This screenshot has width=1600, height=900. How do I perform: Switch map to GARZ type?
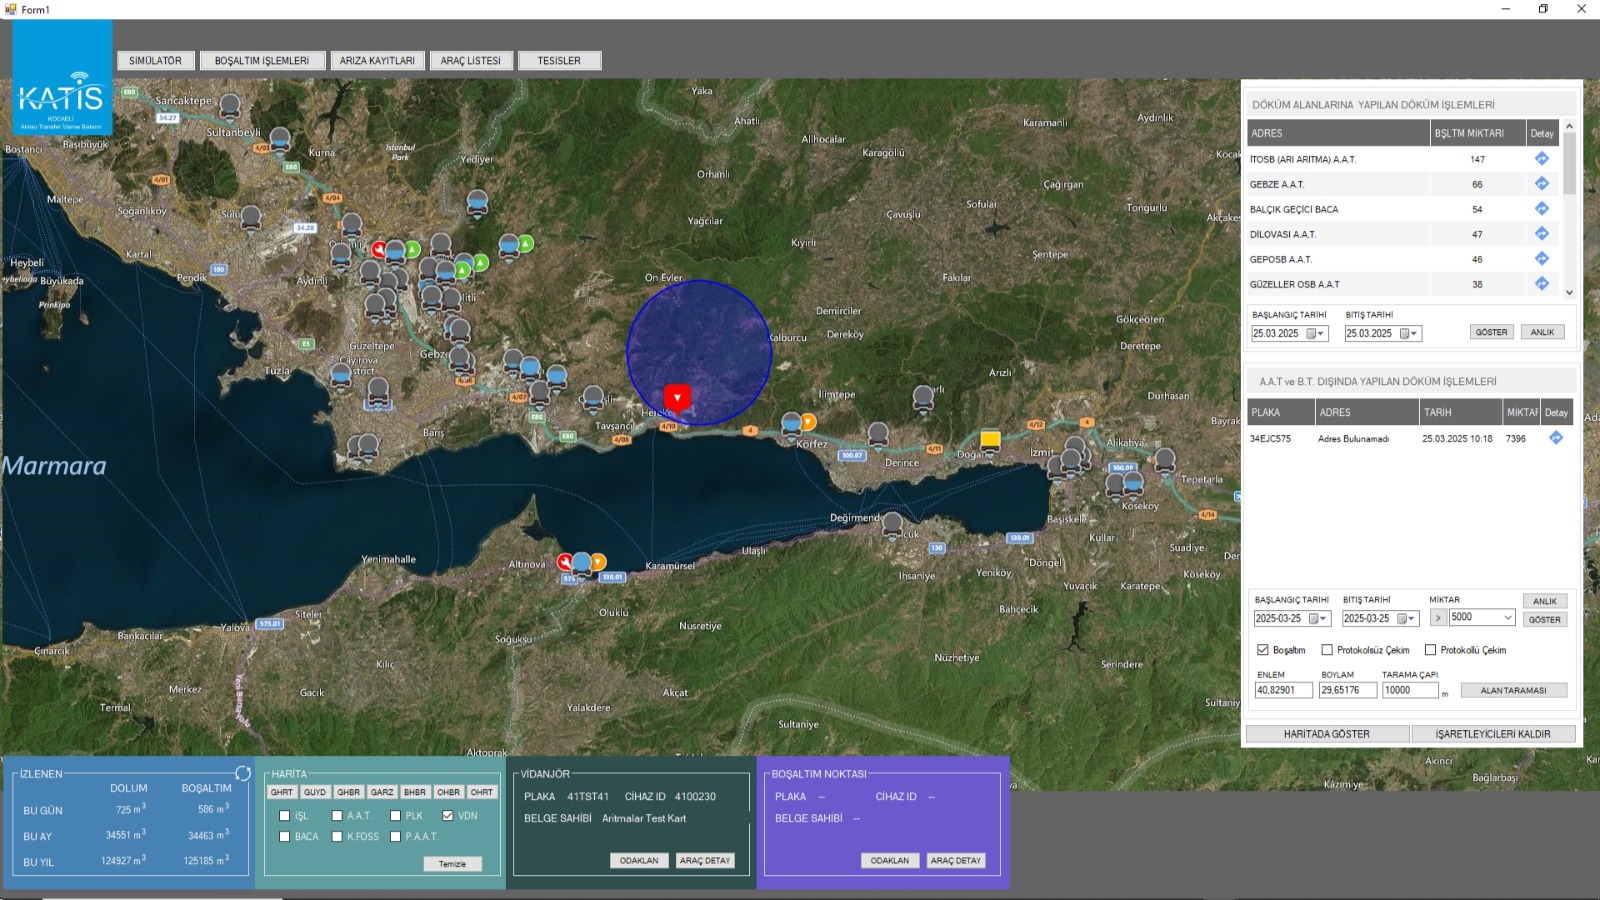coord(382,792)
